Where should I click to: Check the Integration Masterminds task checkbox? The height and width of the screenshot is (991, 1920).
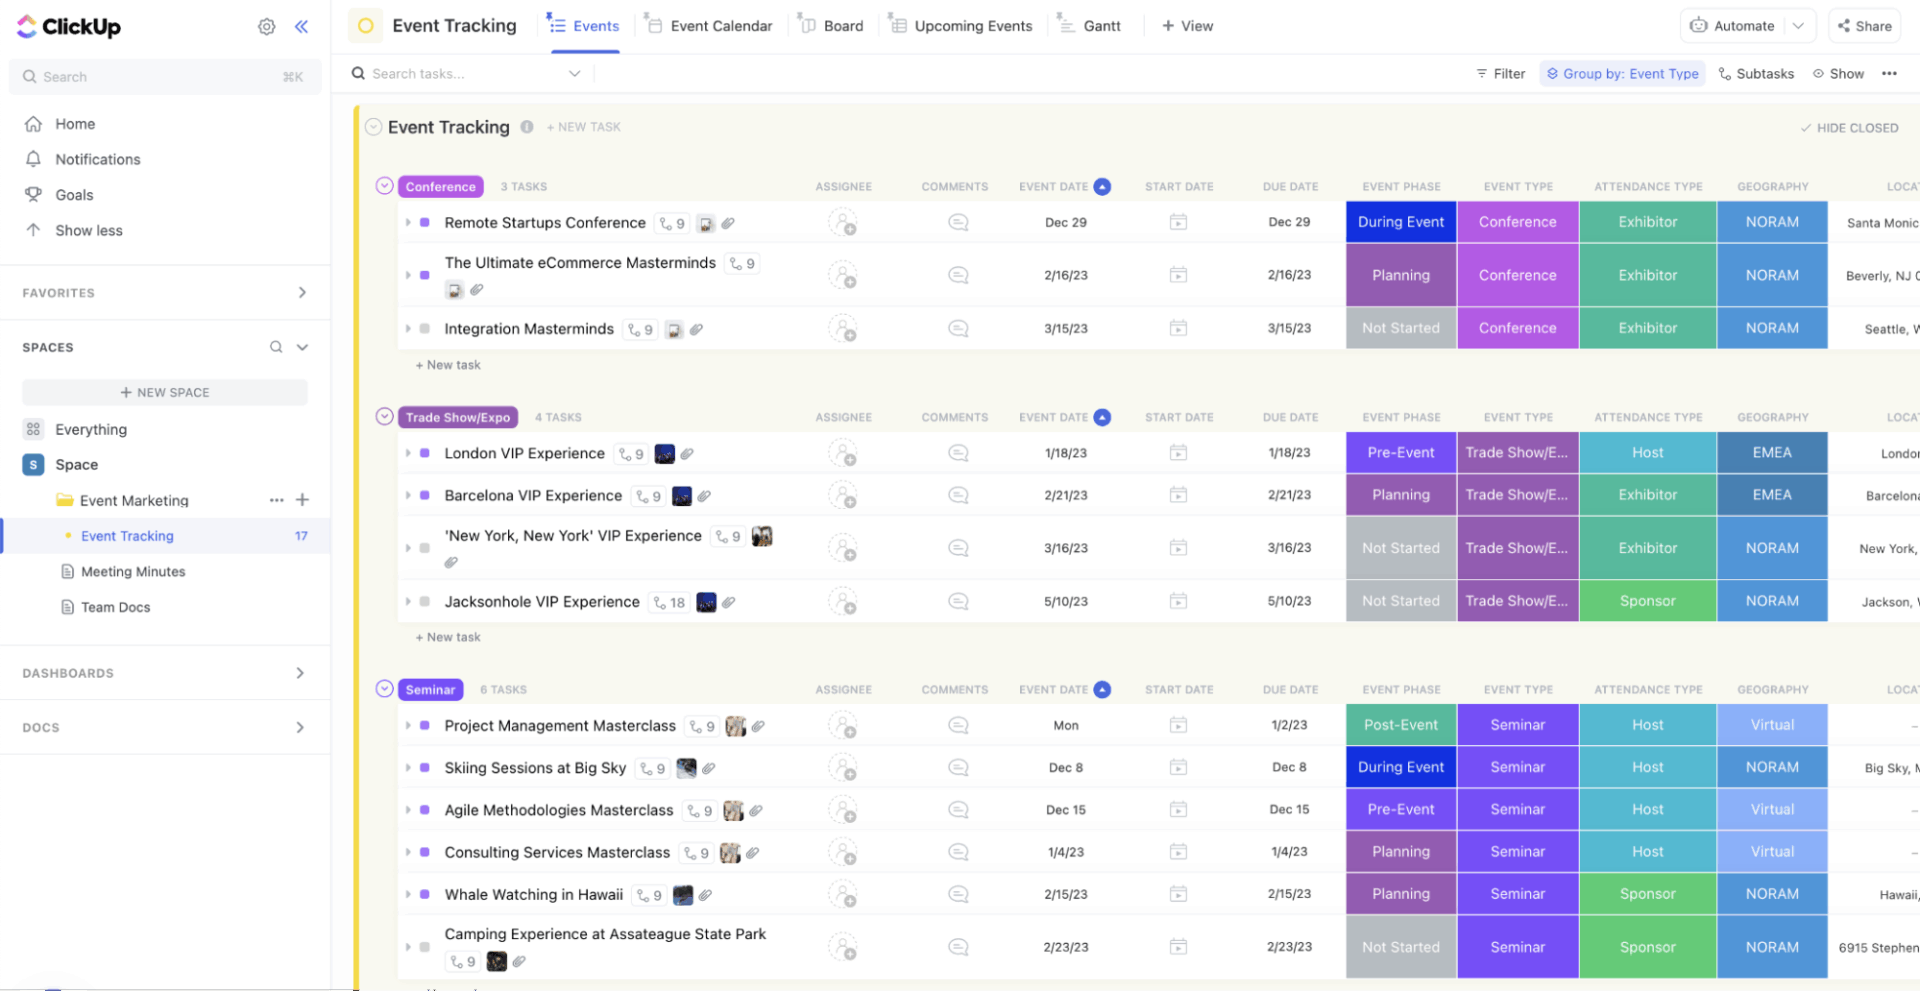424,328
